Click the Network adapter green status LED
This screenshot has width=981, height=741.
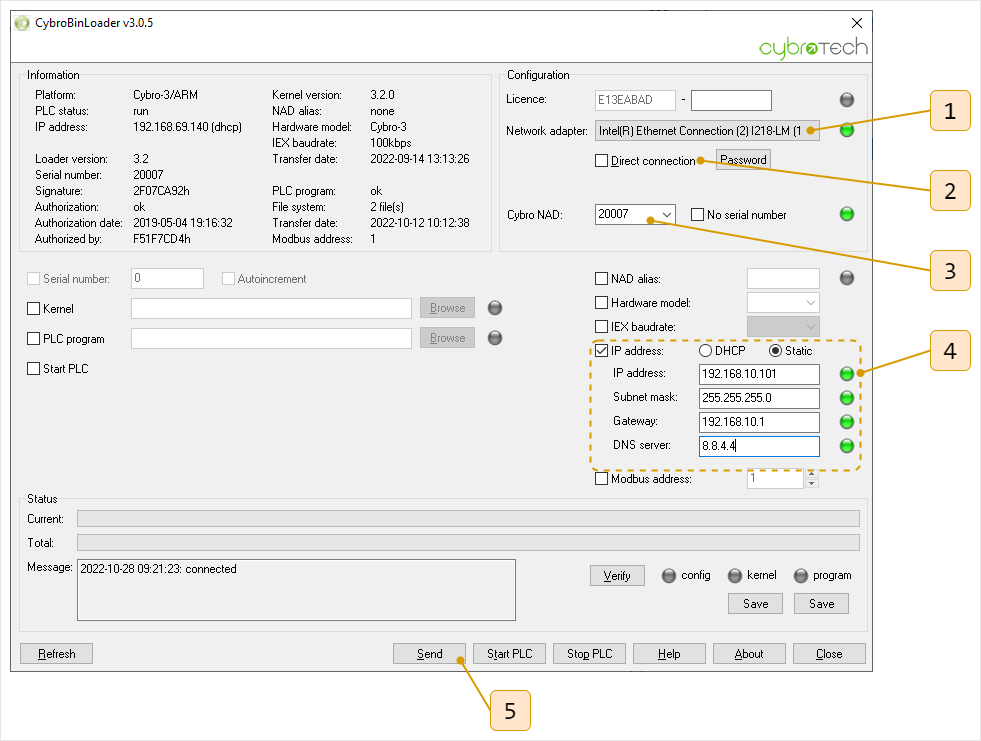click(846, 130)
